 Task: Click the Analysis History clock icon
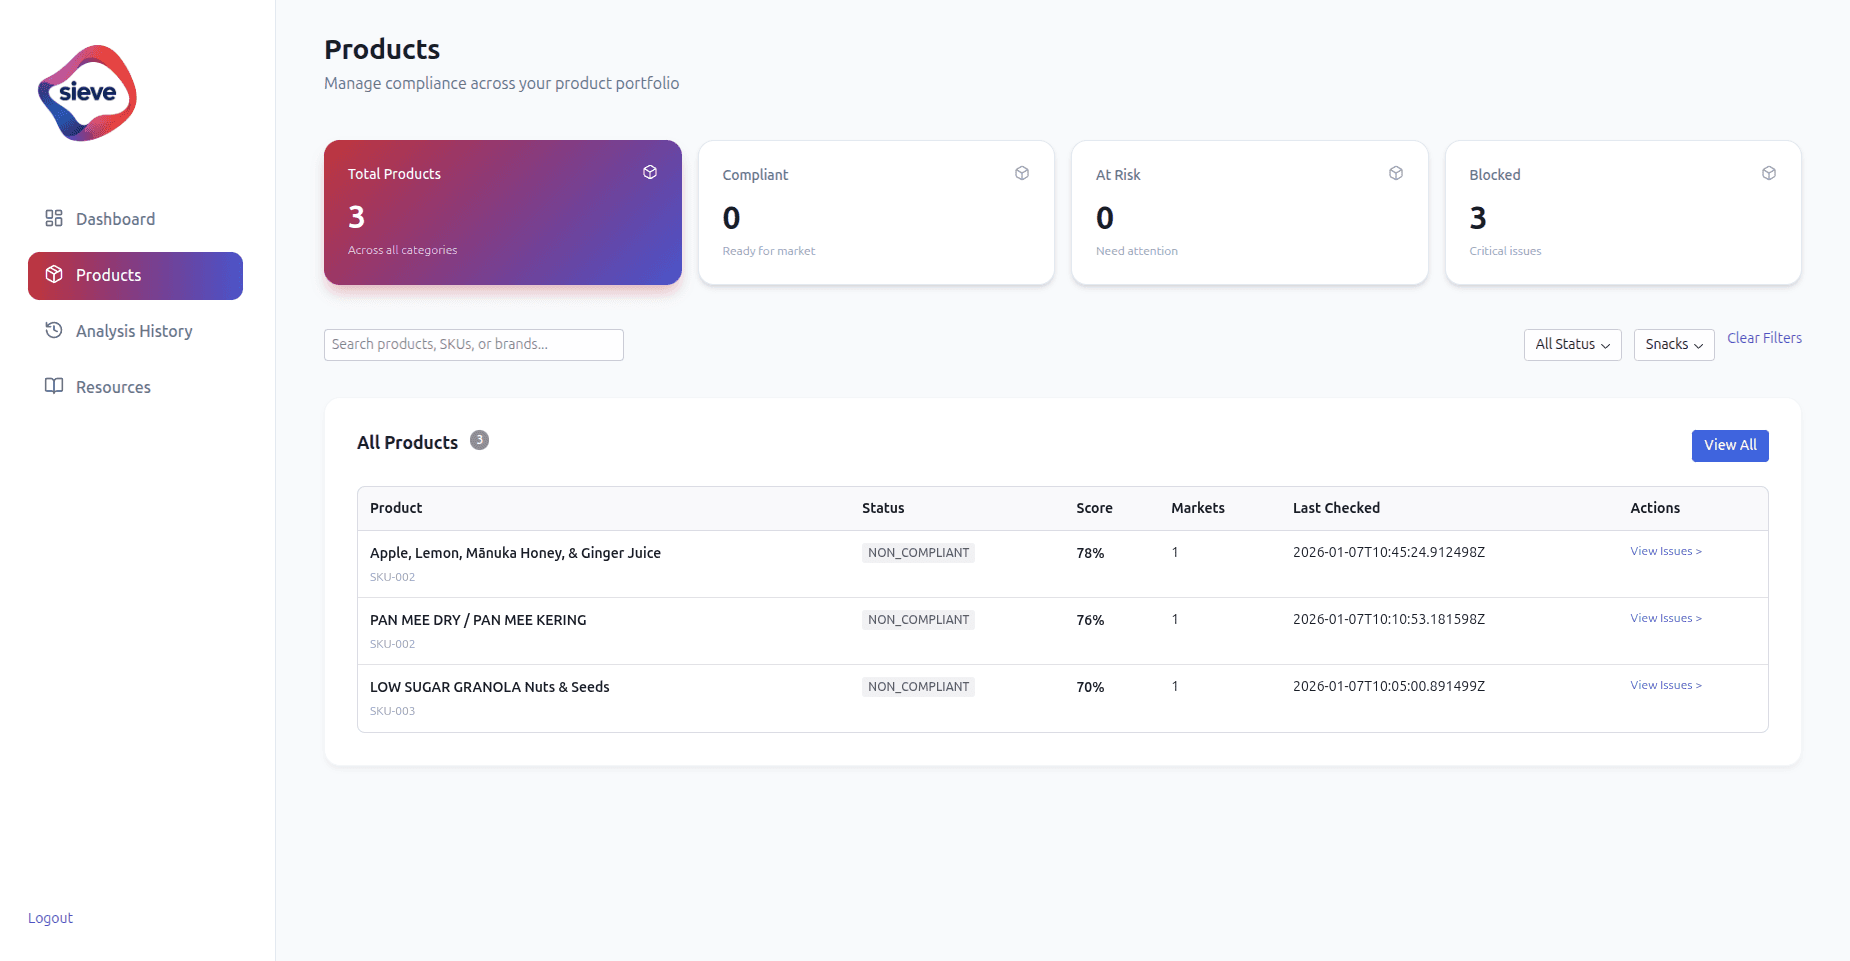point(55,330)
